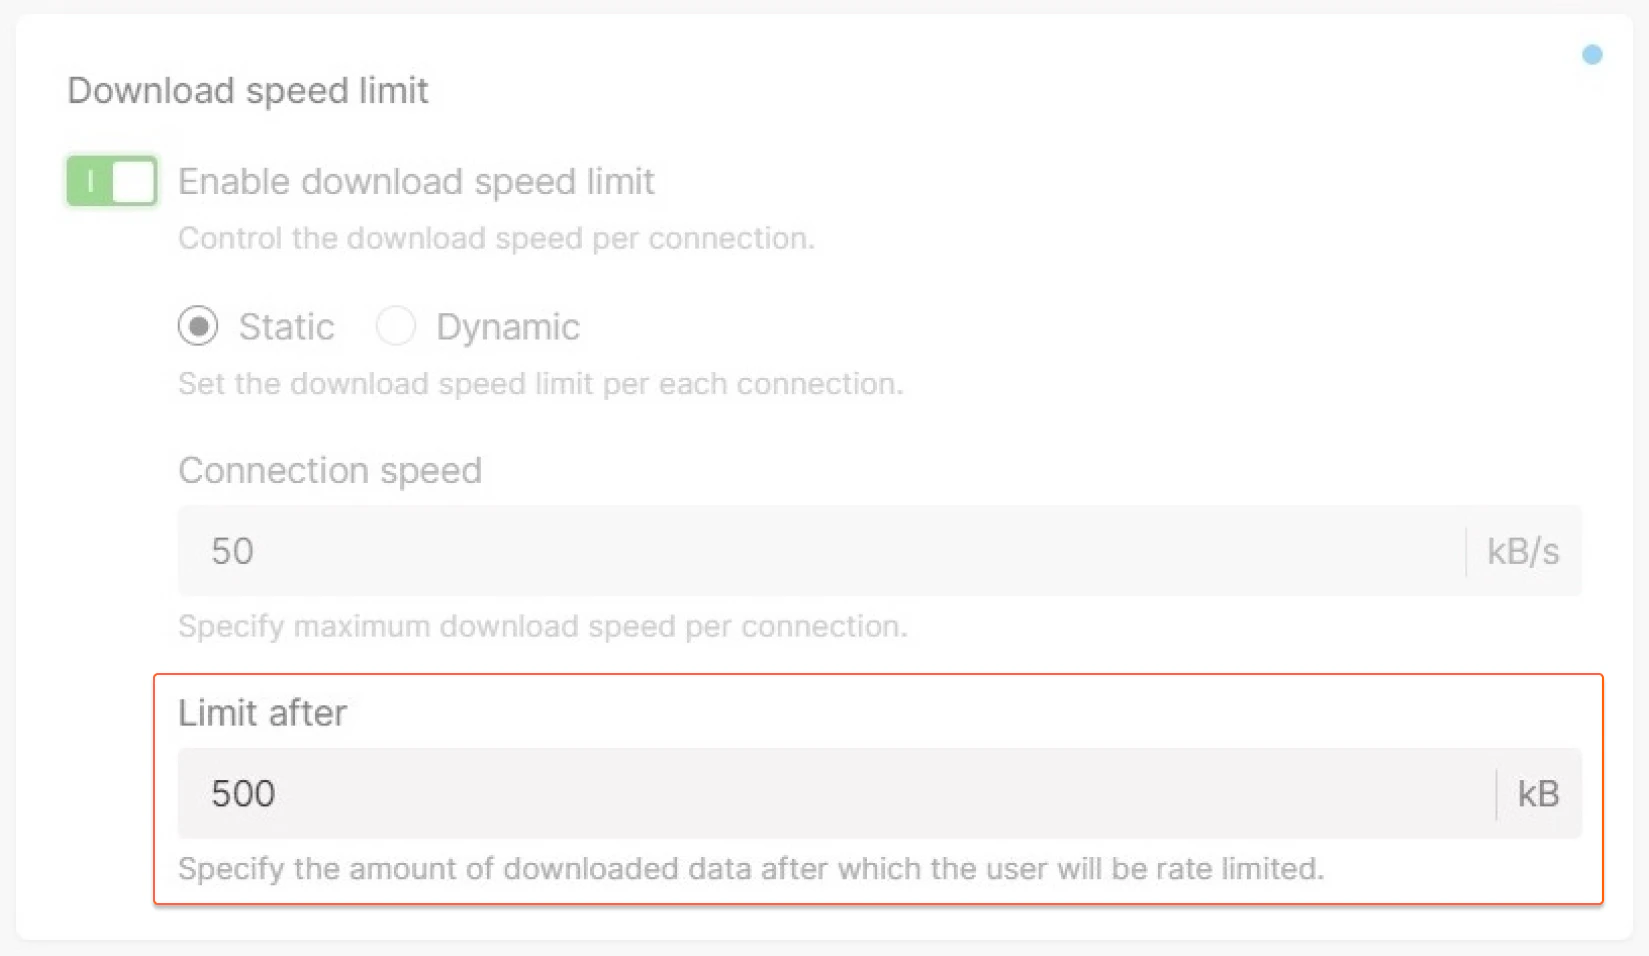The height and width of the screenshot is (956, 1649).
Task: Click the divider beside kB unit
Action: pyautogui.click(x=1496, y=793)
